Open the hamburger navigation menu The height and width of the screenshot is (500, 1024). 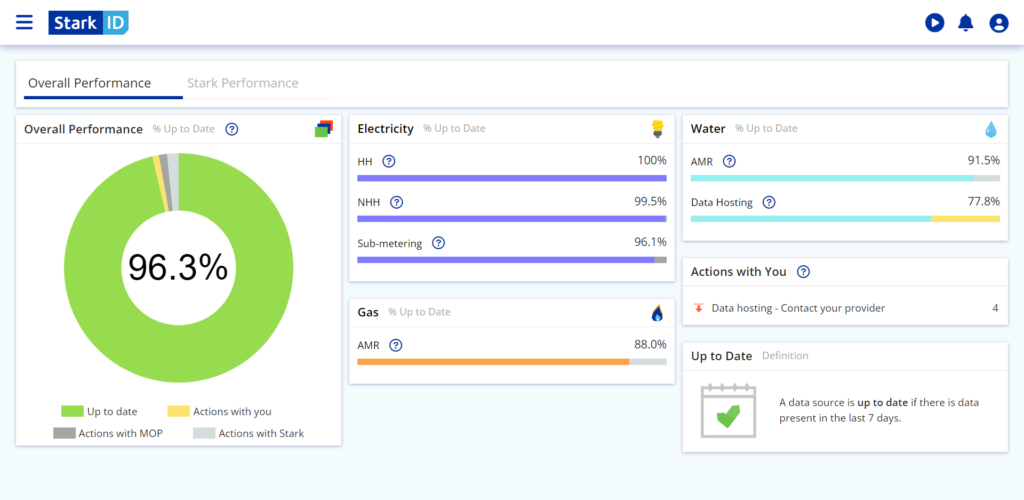[x=24, y=22]
